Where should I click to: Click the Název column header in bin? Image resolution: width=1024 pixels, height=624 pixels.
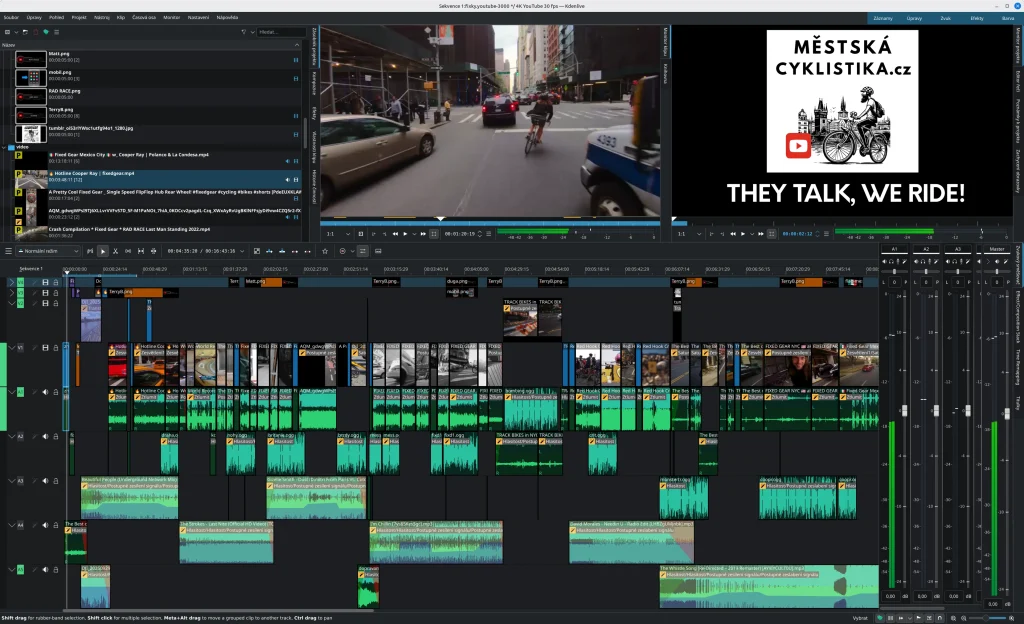point(9,45)
